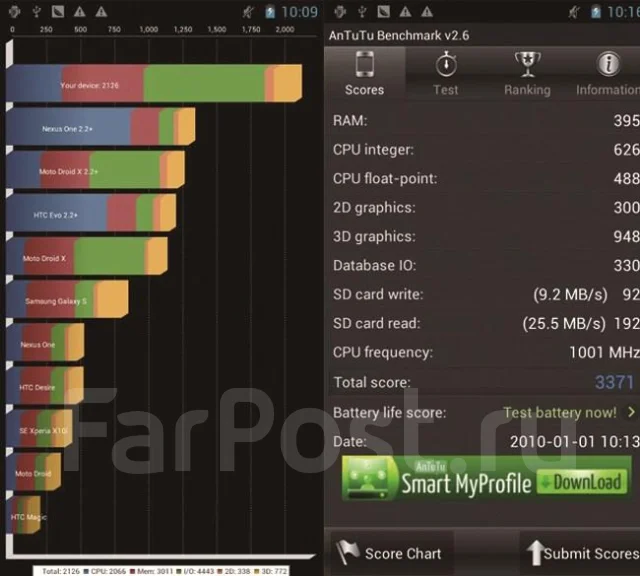The height and width of the screenshot is (576, 640).
Task: Click the '(9.2 MB/s)' write speed value
Action: click(x=570, y=294)
